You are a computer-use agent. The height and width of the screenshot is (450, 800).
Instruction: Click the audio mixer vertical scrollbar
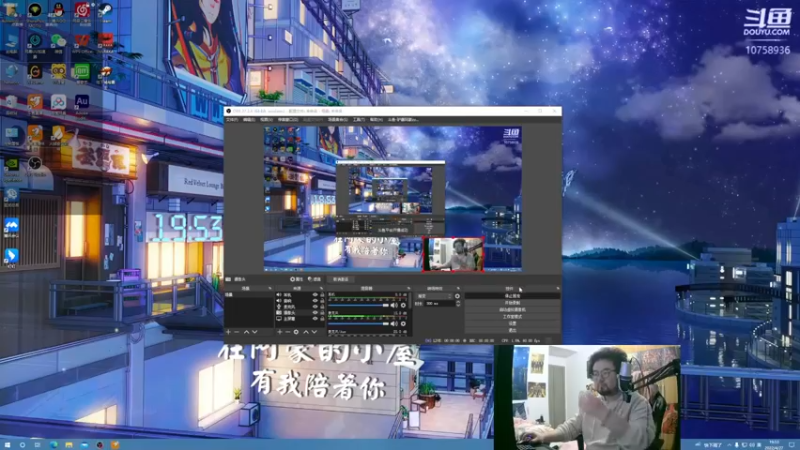411,300
